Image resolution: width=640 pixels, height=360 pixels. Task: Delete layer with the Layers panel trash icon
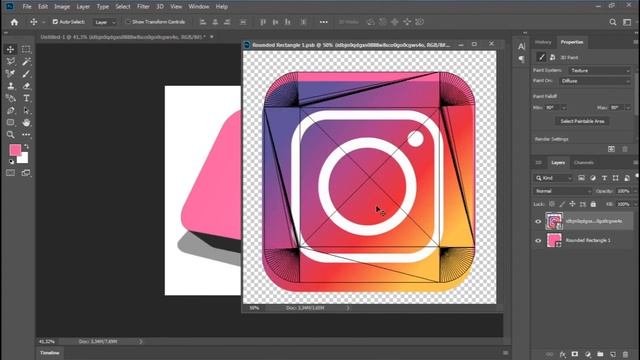click(625, 354)
